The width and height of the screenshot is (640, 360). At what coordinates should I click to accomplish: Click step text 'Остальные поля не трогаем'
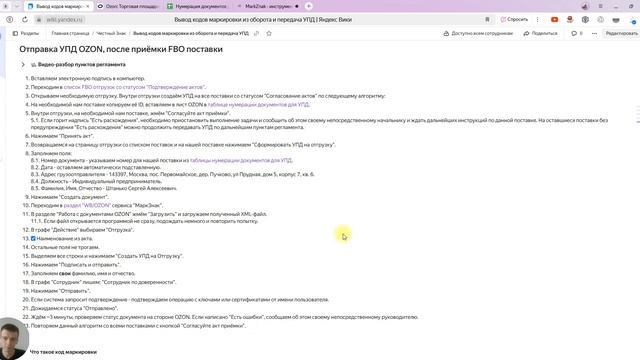pos(65,247)
